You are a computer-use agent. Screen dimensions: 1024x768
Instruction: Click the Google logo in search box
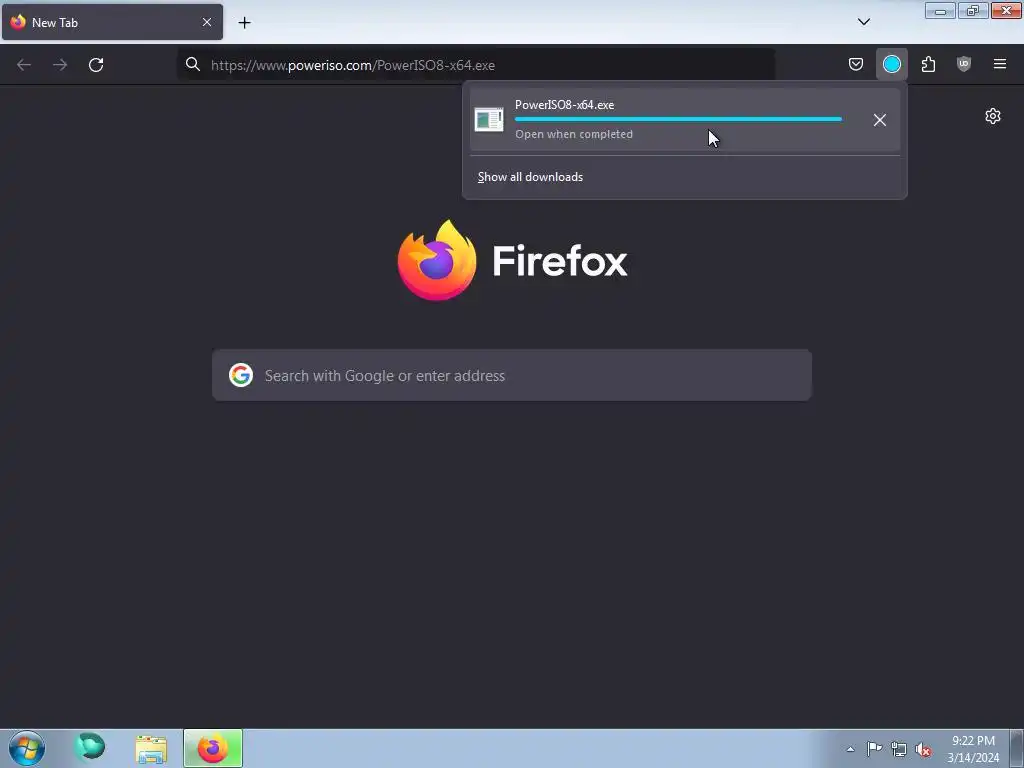241,376
